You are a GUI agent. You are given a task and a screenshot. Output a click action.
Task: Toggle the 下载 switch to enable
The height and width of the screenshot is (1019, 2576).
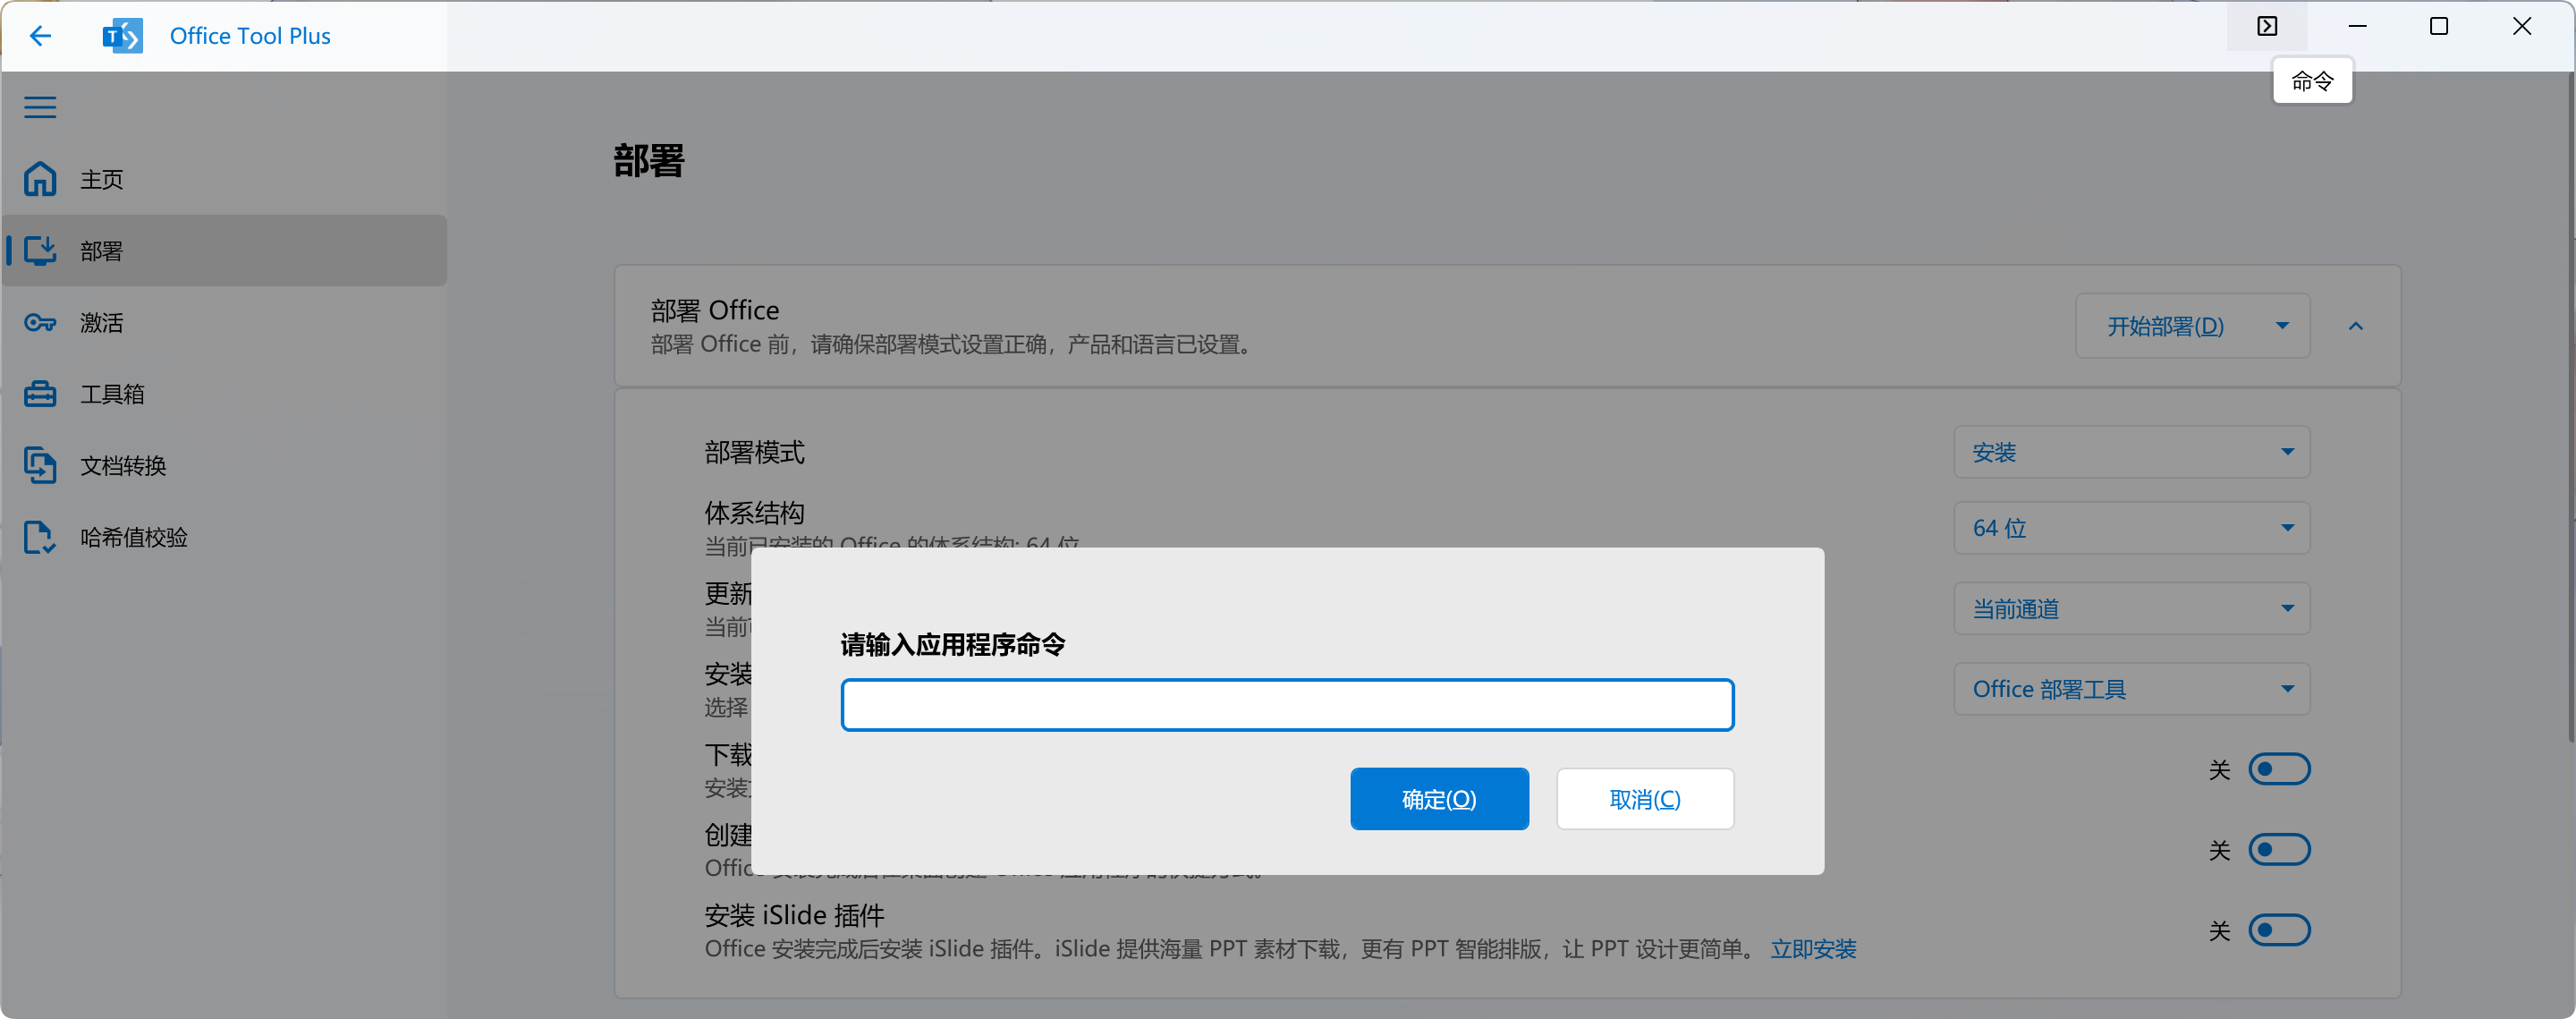[2280, 769]
